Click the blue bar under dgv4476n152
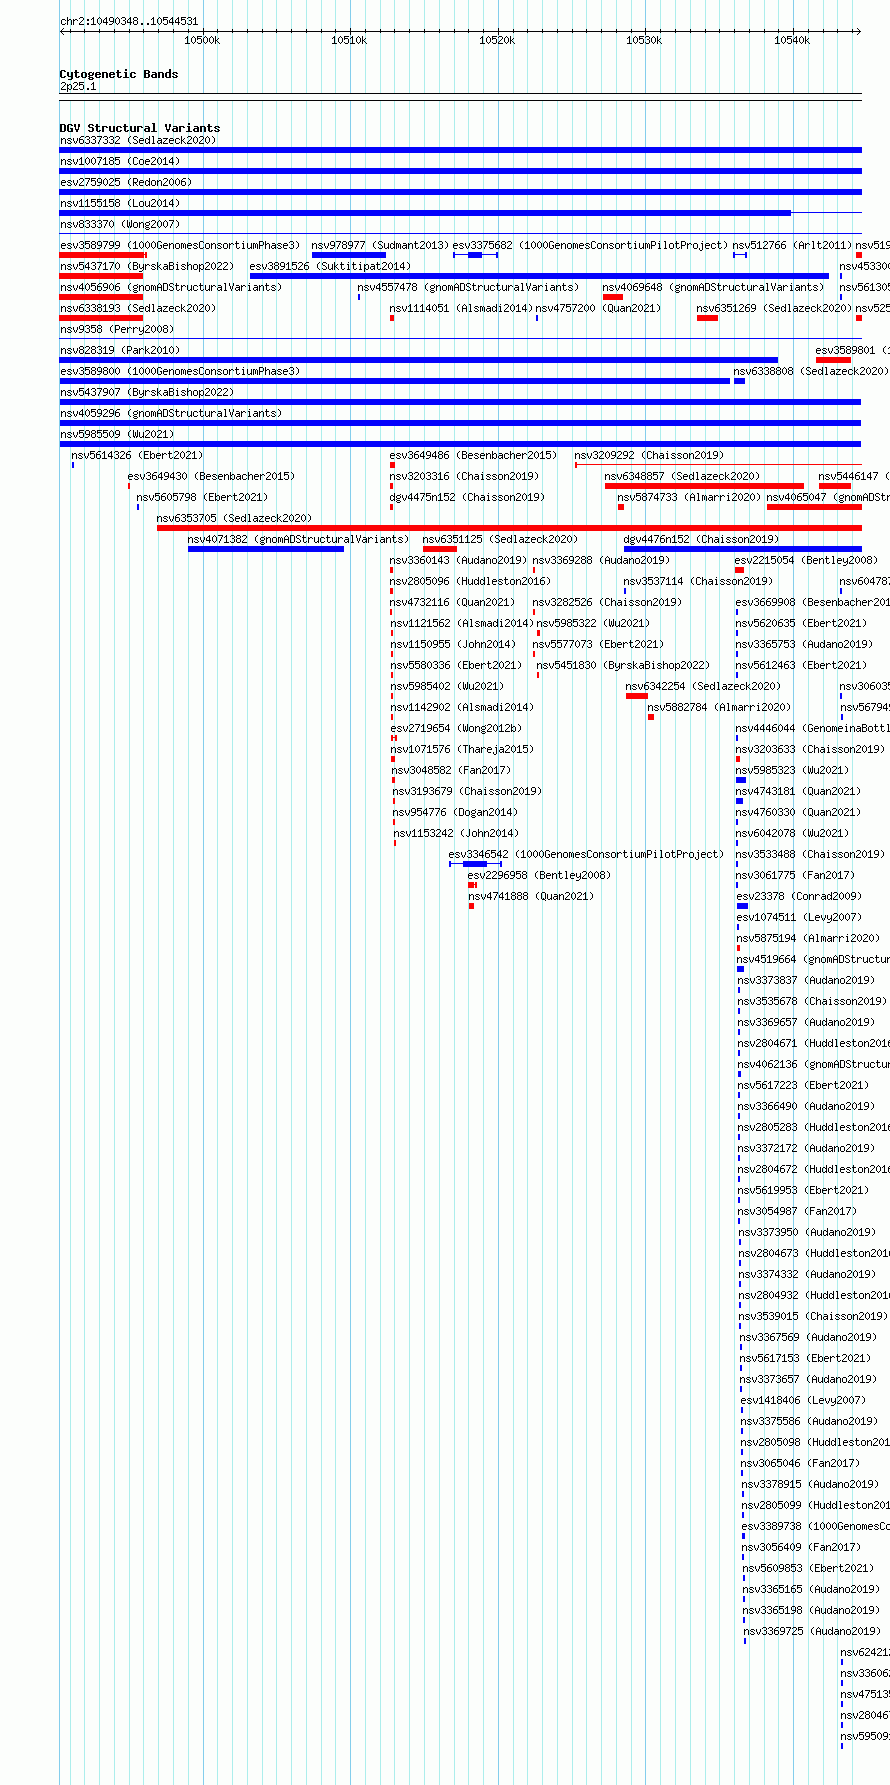 click(743, 549)
